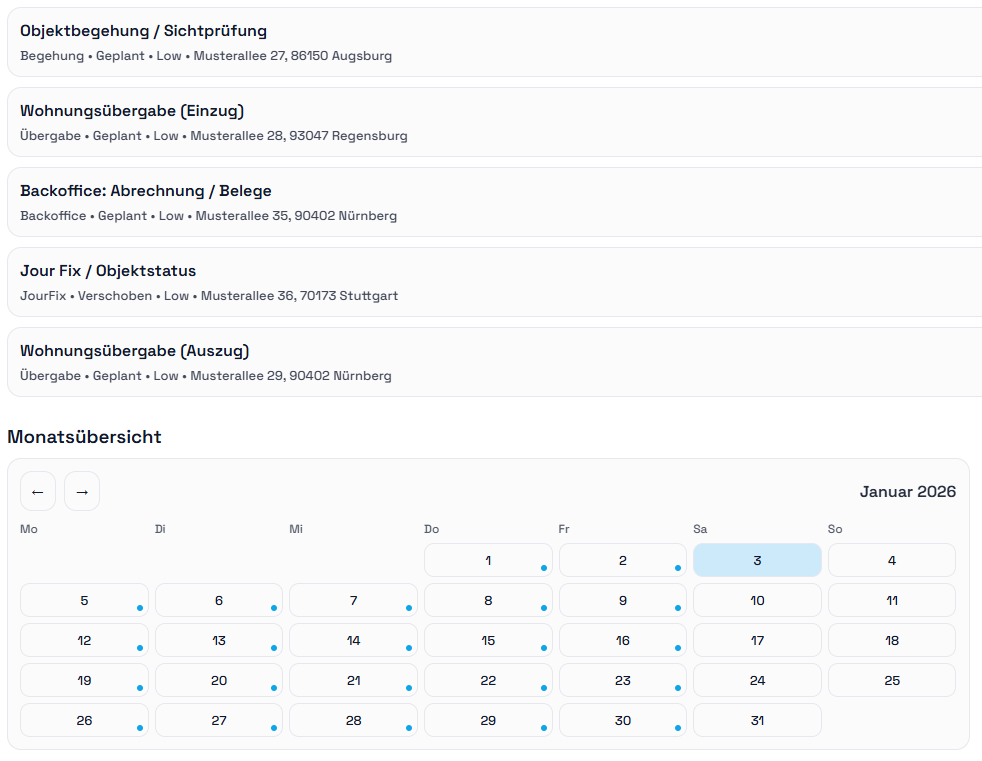Screen dimensions: 982x761
Task: Select day 8 in the month overview
Action: tap(488, 601)
